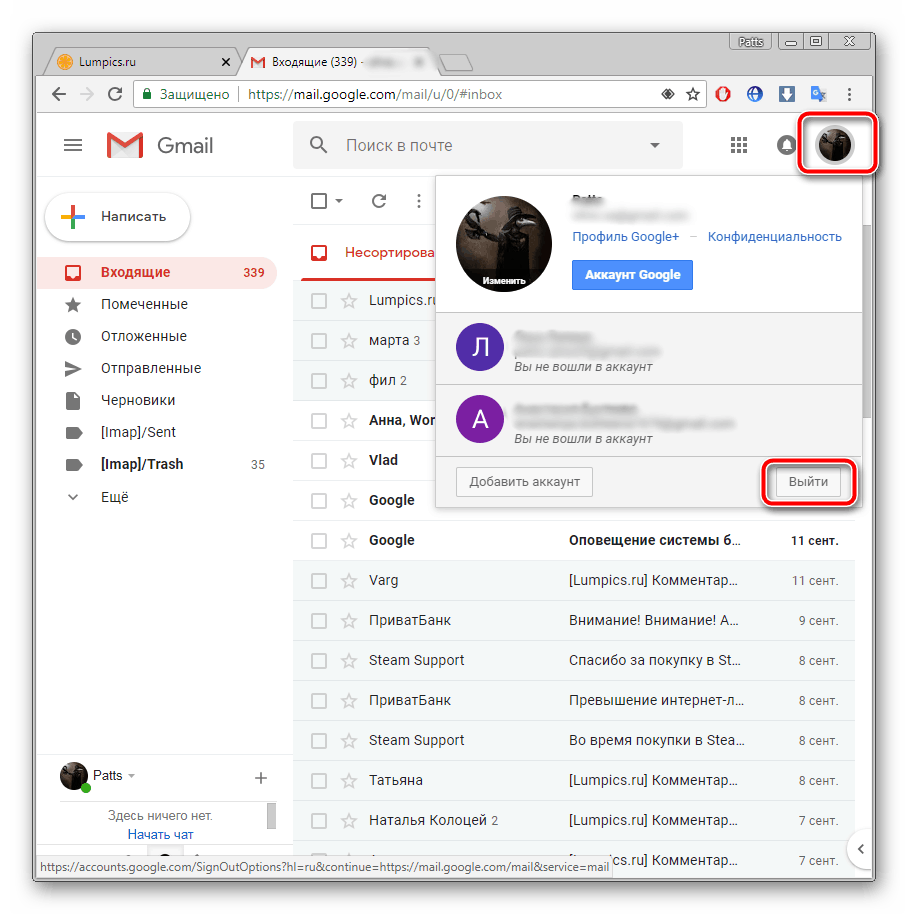Go back with the browser back arrow
The width and height of the screenshot is (908, 914).
(59, 94)
